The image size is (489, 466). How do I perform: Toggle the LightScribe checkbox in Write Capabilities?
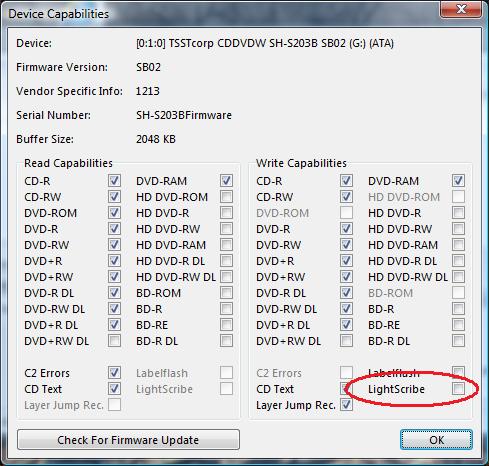(458, 389)
